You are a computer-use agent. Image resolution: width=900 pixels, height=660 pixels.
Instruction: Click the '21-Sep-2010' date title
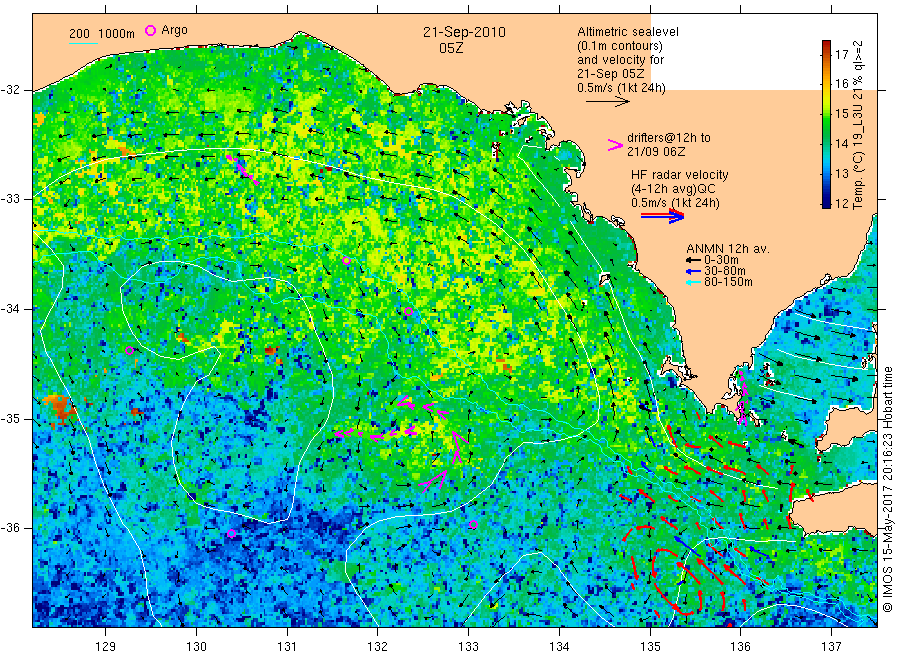pyautogui.click(x=464, y=32)
